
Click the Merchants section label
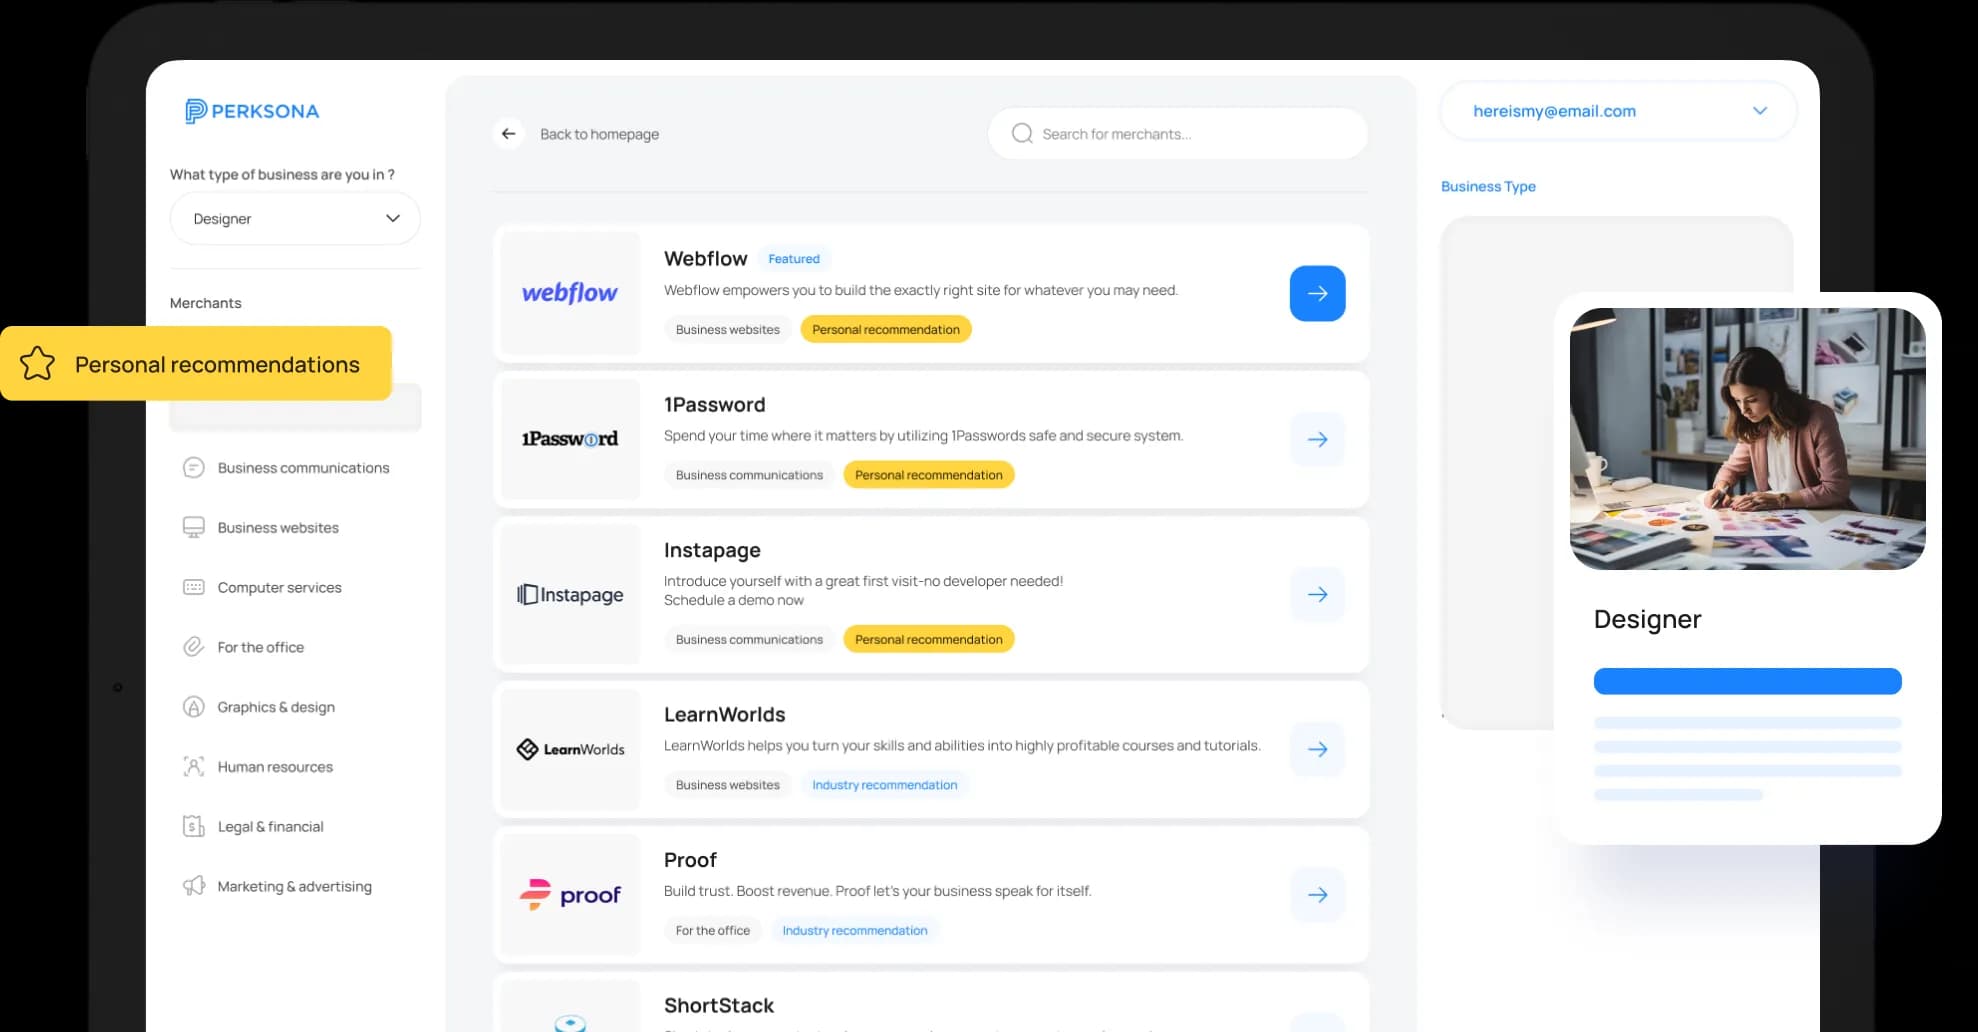205,303
